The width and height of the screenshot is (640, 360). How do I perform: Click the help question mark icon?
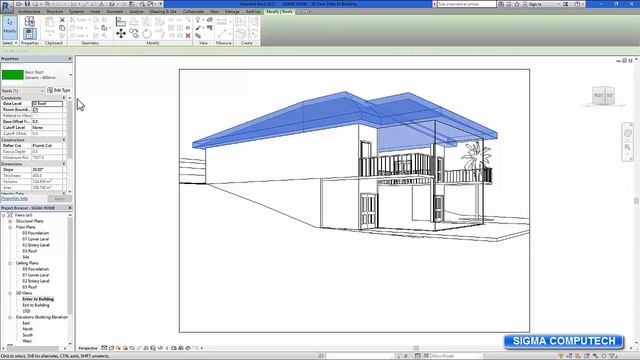pos(577,4)
